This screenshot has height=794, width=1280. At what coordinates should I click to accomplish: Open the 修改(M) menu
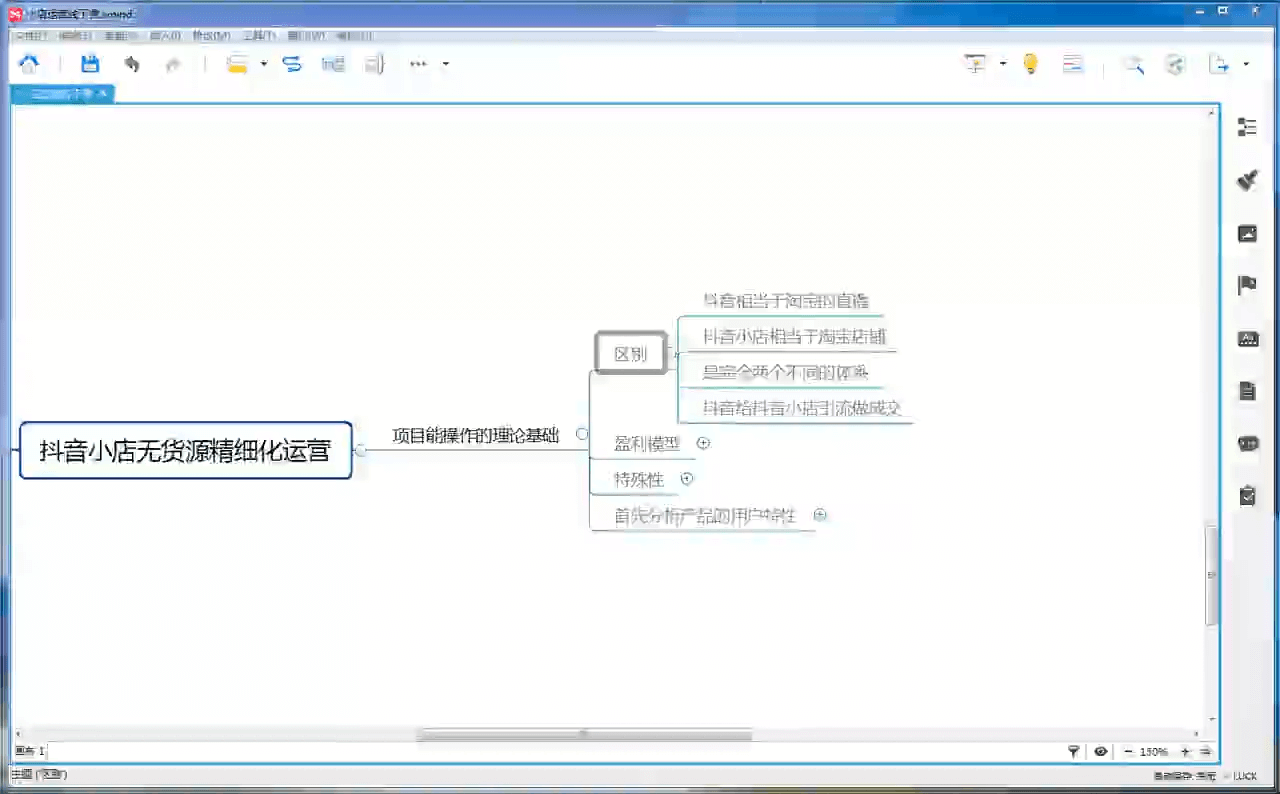211,36
